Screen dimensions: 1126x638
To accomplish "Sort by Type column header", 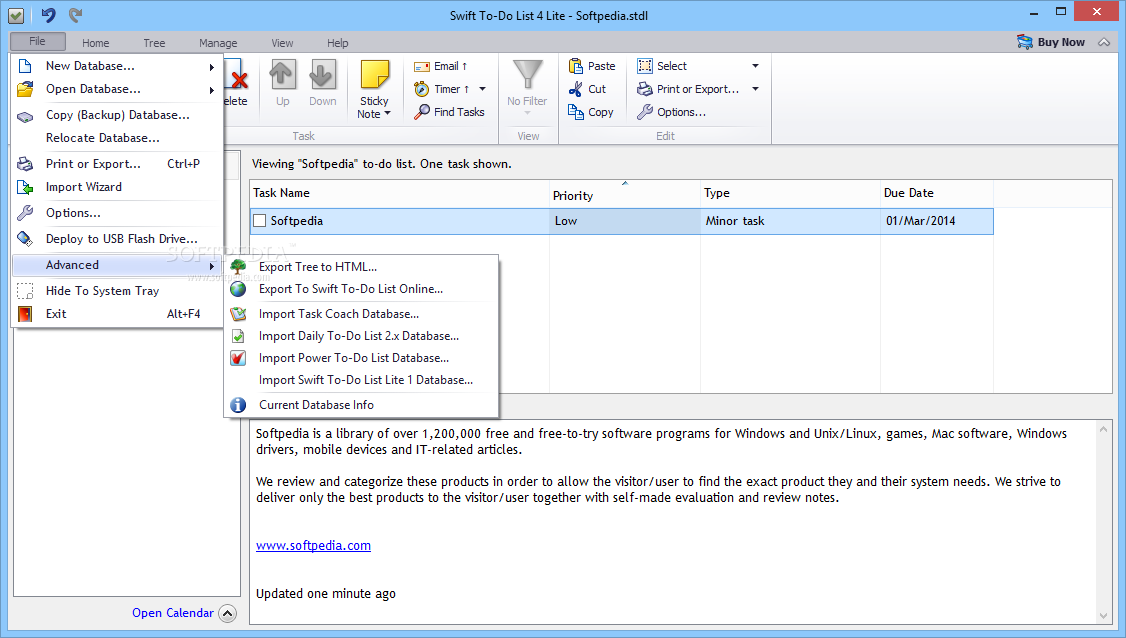I will pyautogui.click(x=791, y=193).
